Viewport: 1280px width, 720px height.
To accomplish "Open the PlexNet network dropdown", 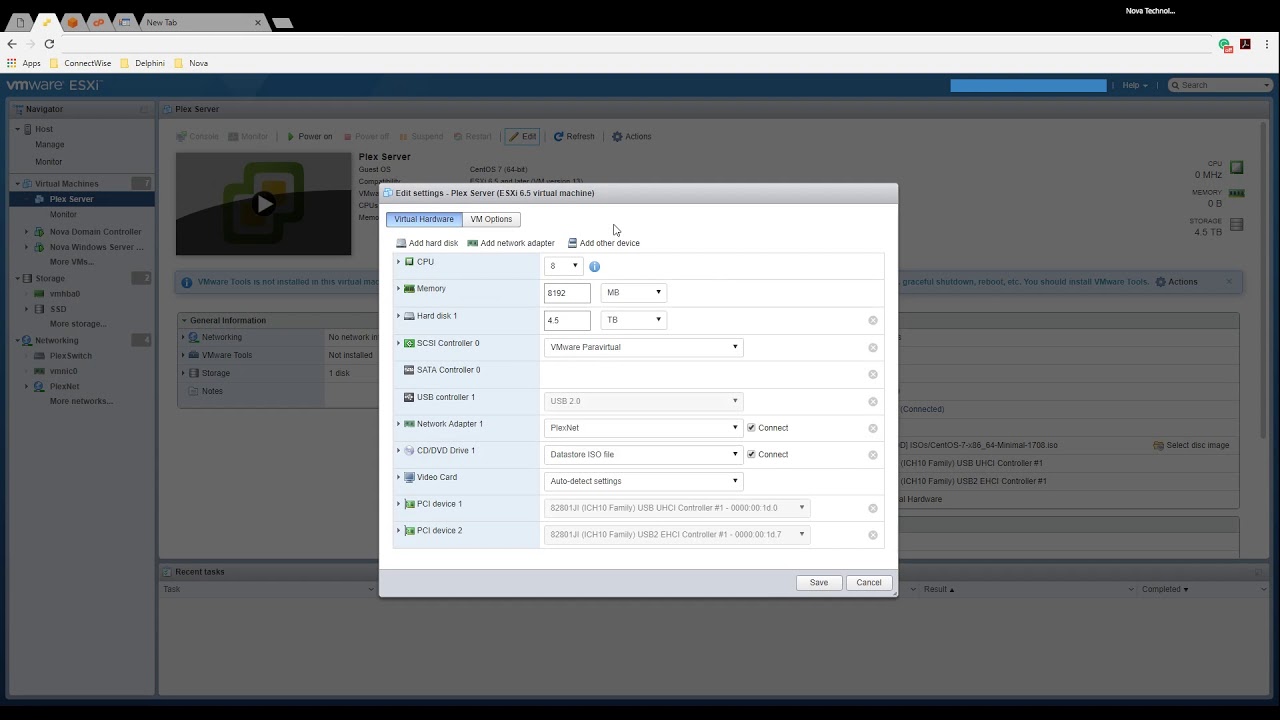I will pyautogui.click(x=643, y=428).
